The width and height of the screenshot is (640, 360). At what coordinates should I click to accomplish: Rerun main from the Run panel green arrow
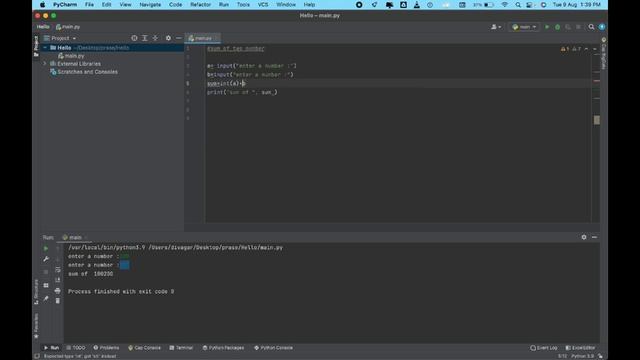[46, 248]
